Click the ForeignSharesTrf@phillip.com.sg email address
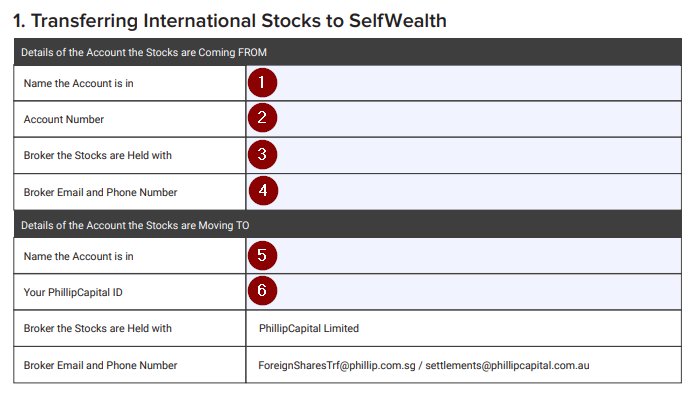The width and height of the screenshot is (695, 397). [337, 366]
